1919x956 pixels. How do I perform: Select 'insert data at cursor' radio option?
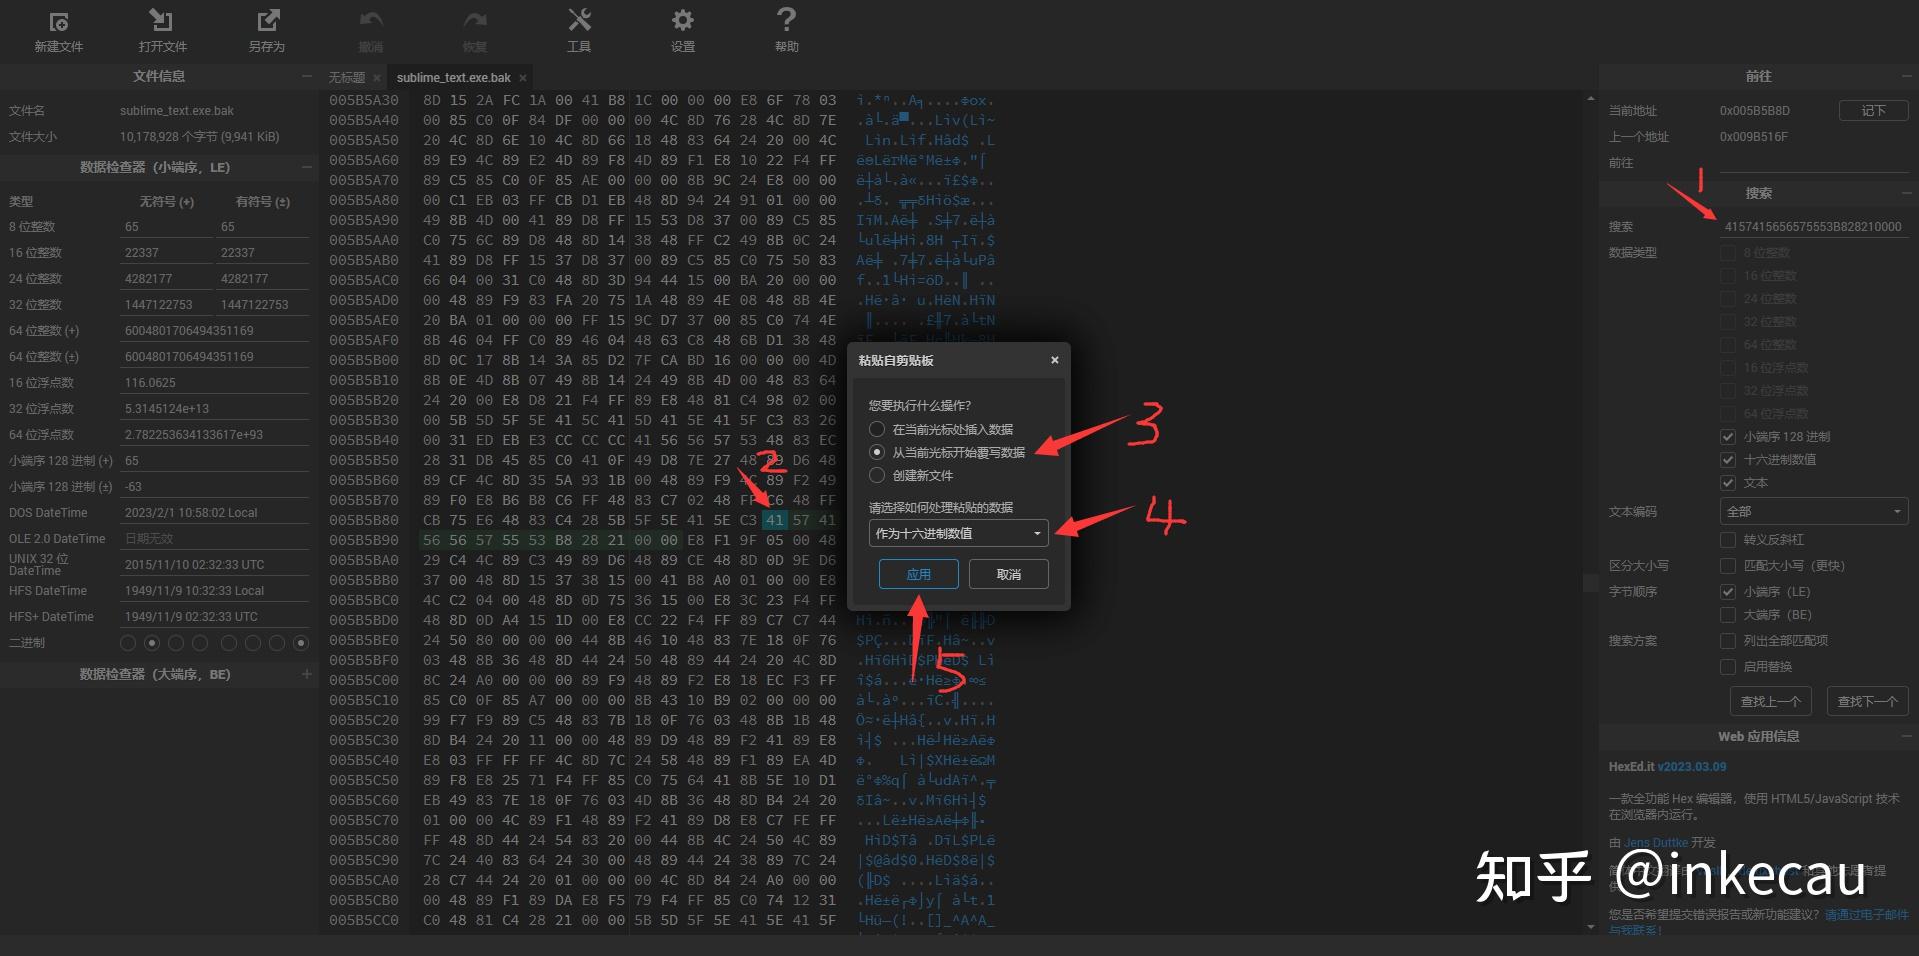[x=877, y=429]
